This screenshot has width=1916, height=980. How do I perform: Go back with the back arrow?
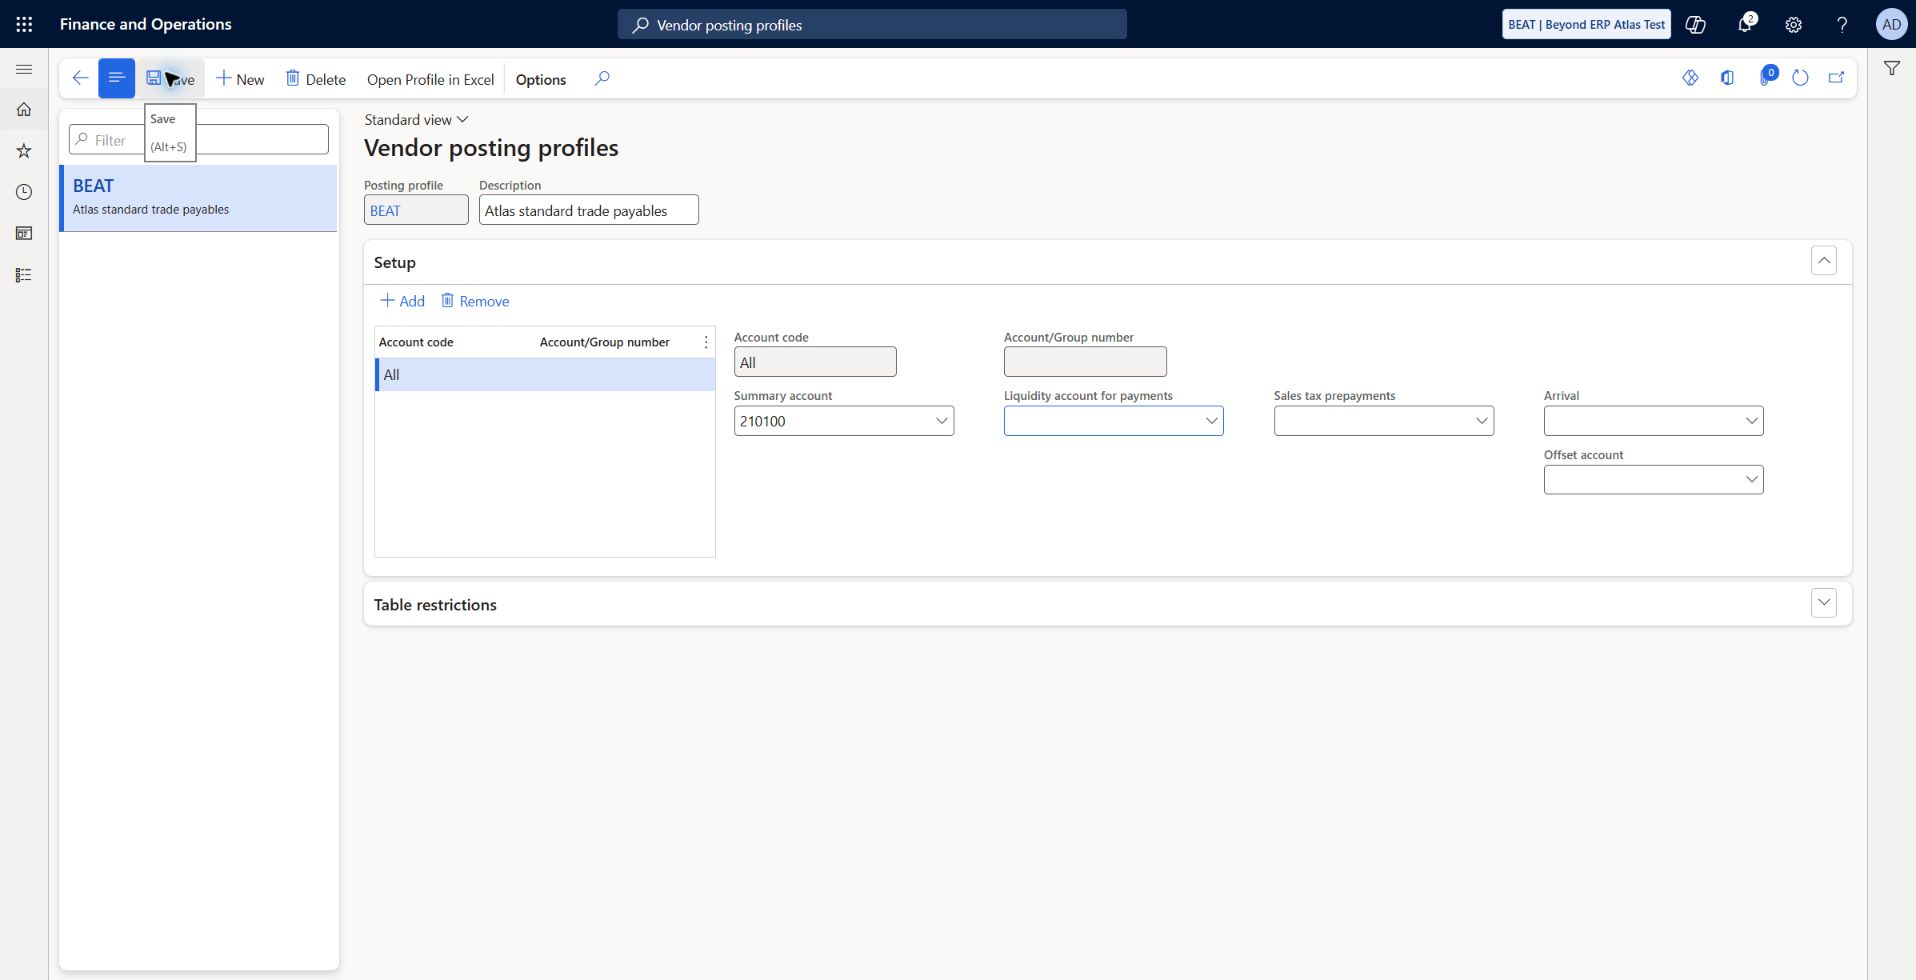click(x=80, y=78)
